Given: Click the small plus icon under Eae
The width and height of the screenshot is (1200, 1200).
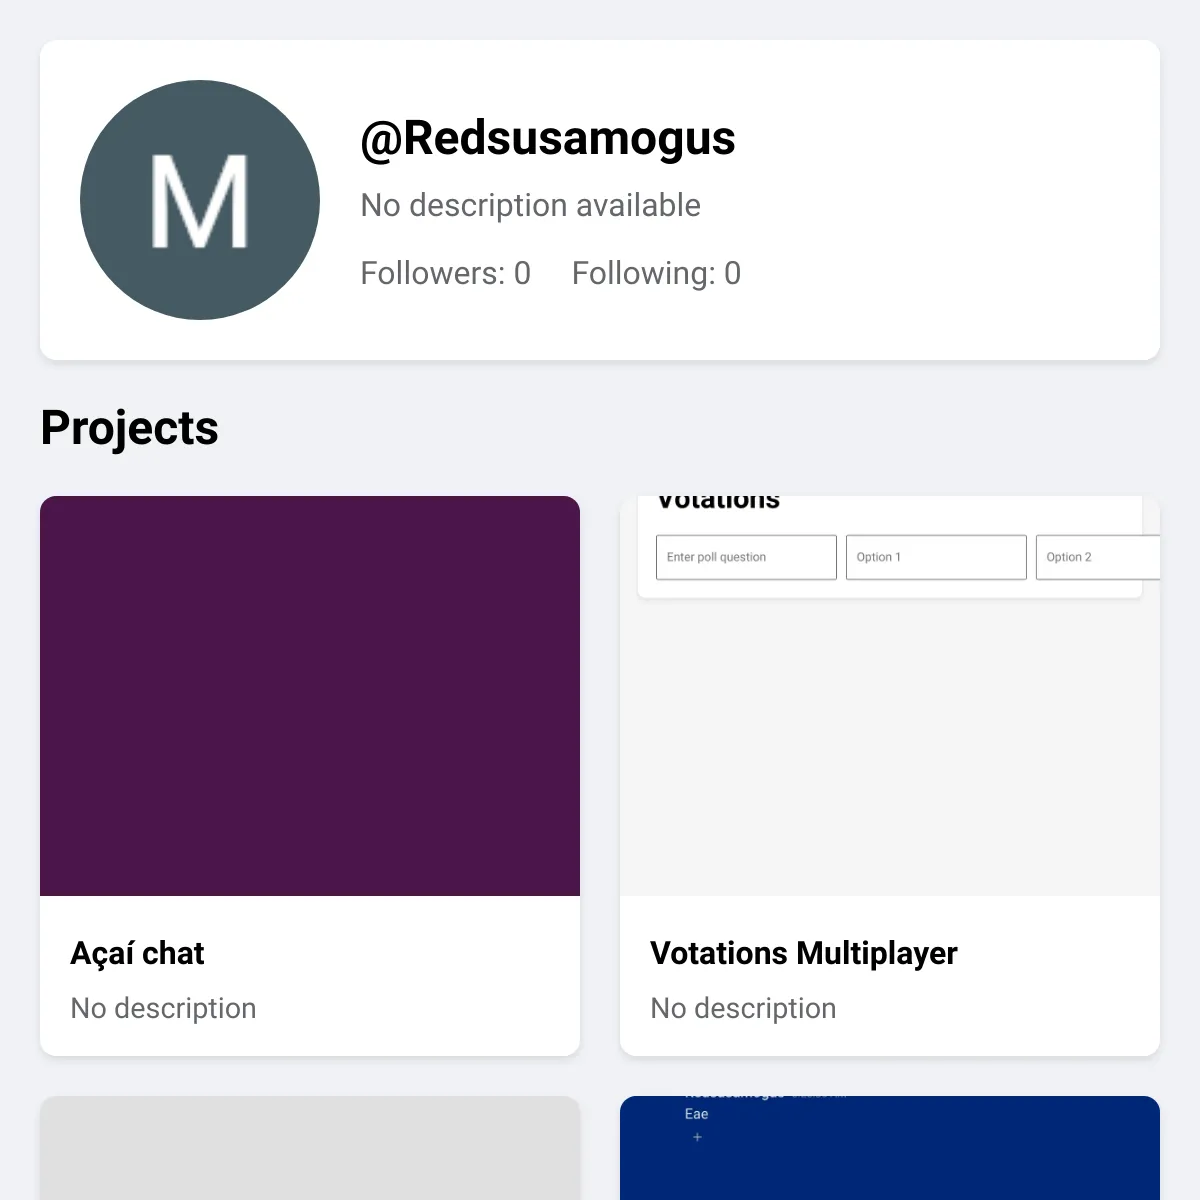Looking at the screenshot, I should point(697,1137).
